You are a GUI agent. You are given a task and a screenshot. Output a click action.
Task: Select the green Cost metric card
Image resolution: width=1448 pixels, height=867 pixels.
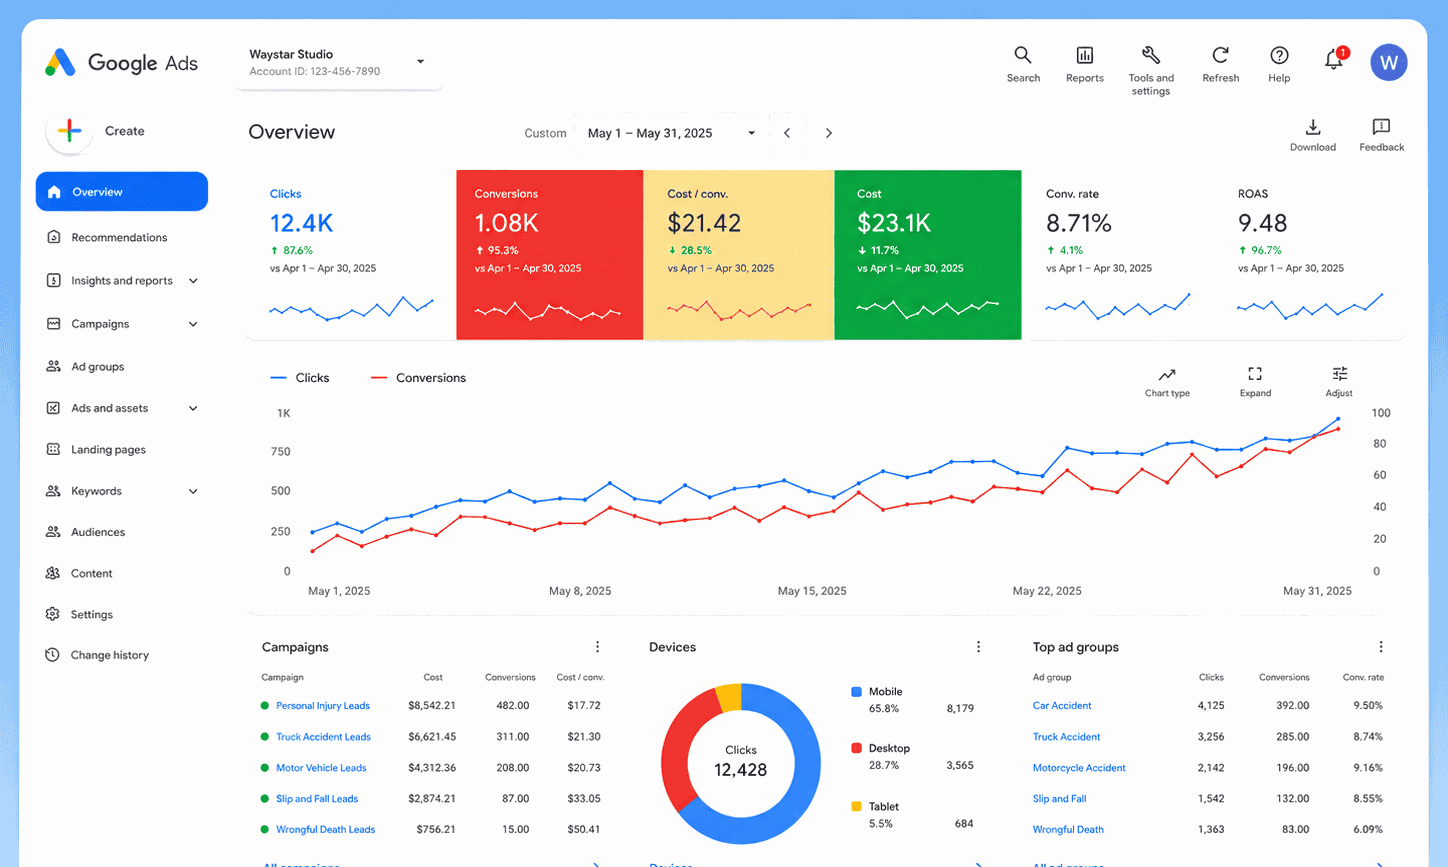(x=928, y=255)
